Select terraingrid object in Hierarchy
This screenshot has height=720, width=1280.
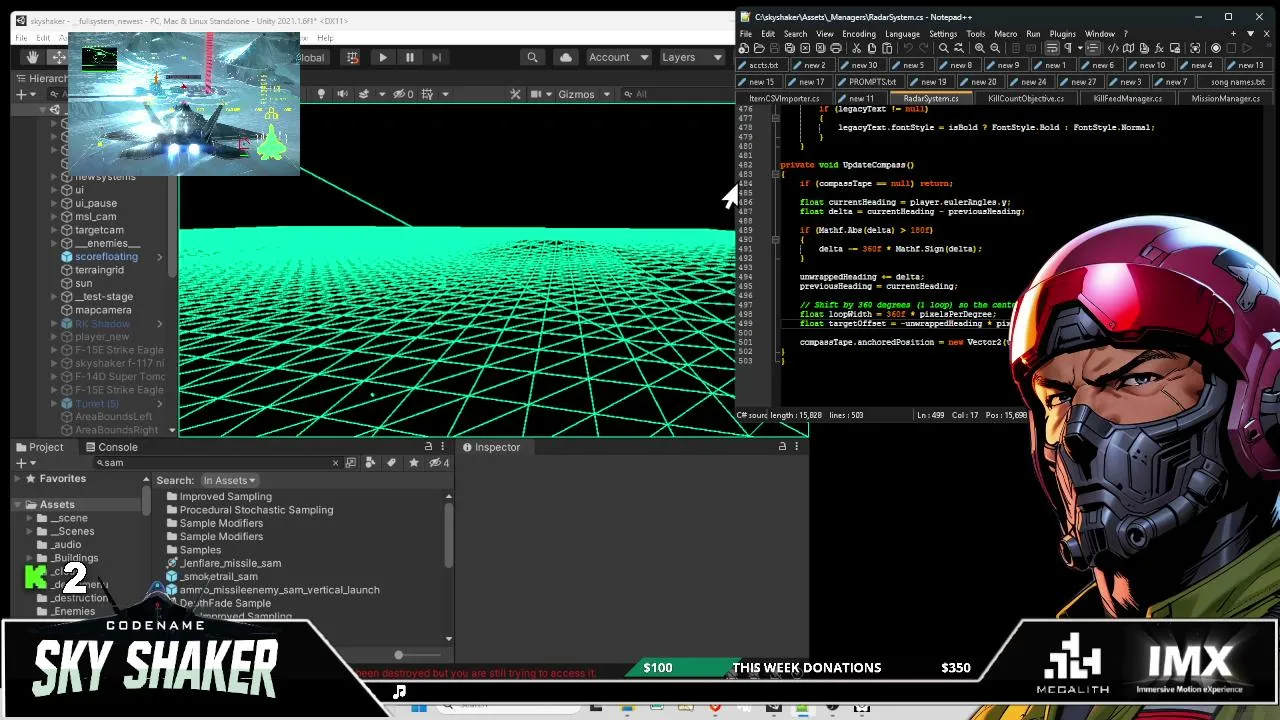click(99, 270)
